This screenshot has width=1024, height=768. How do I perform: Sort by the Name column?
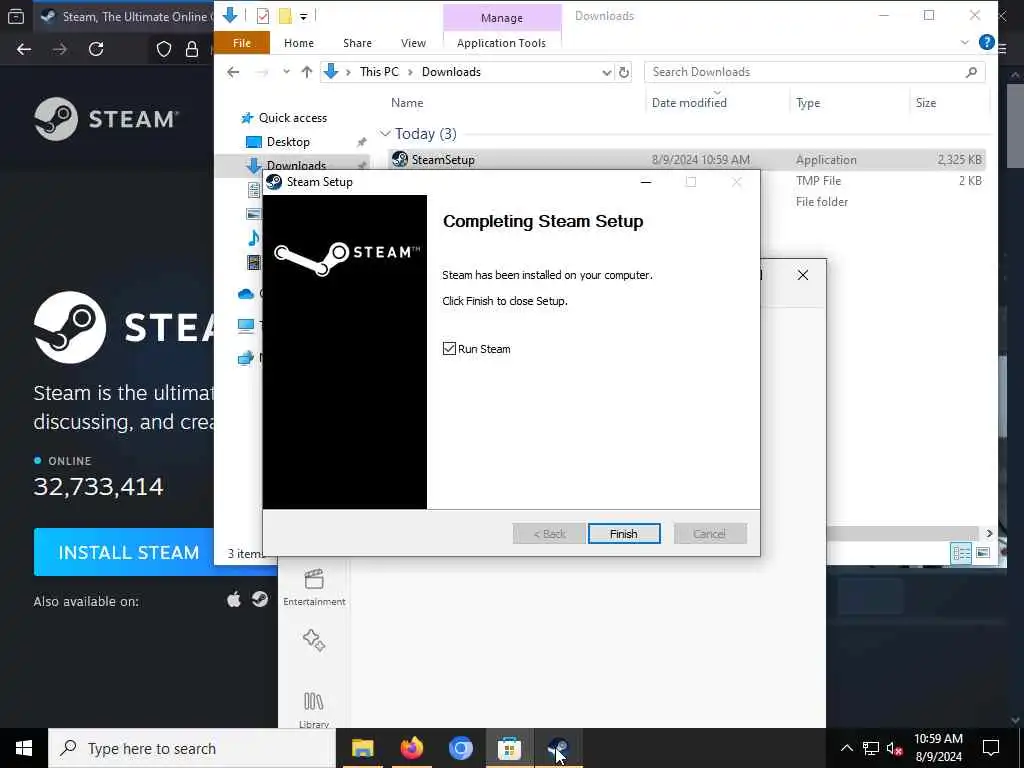click(407, 103)
